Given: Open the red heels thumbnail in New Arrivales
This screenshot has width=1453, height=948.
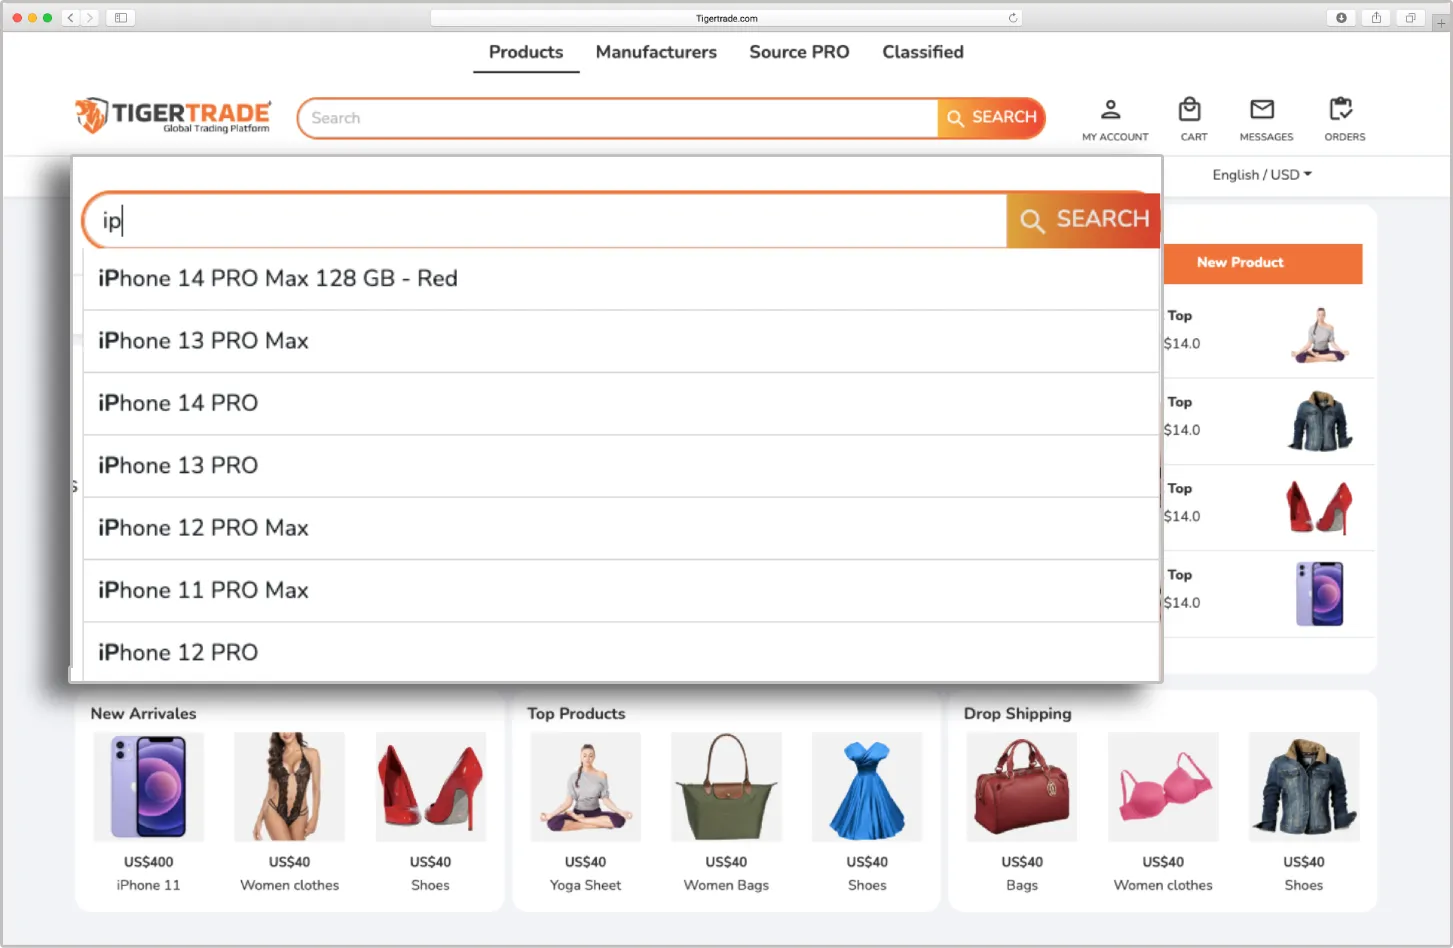Looking at the screenshot, I should point(430,786).
